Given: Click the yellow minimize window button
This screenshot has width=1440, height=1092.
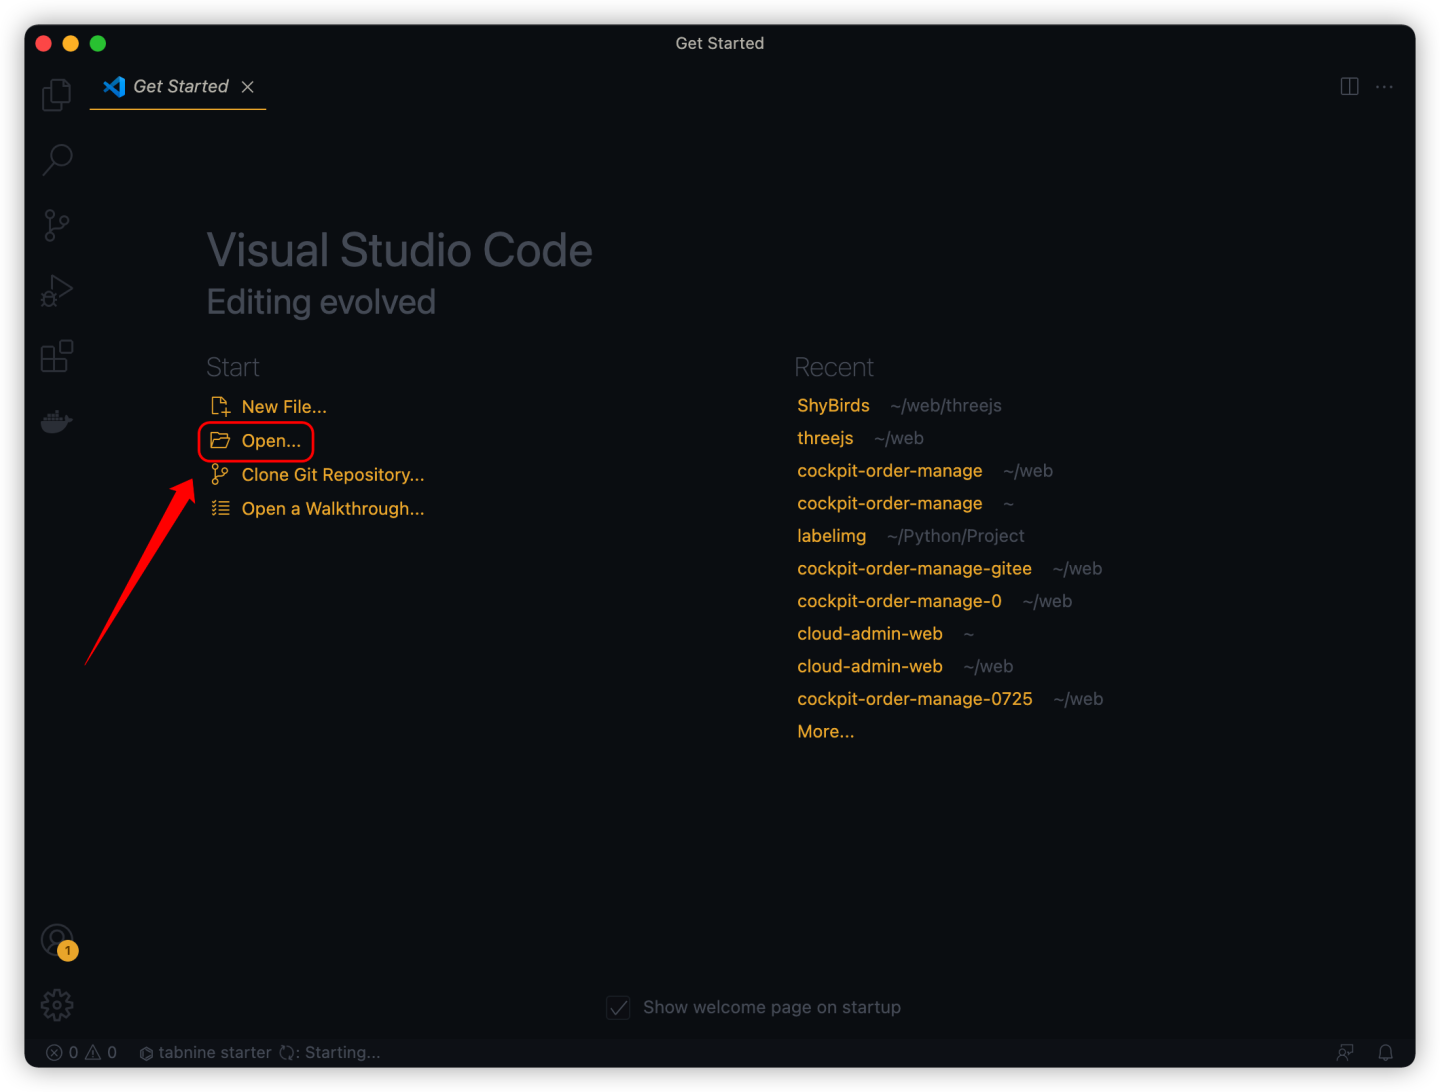Looking at the screenshot, I should click(x=70, y=43).
